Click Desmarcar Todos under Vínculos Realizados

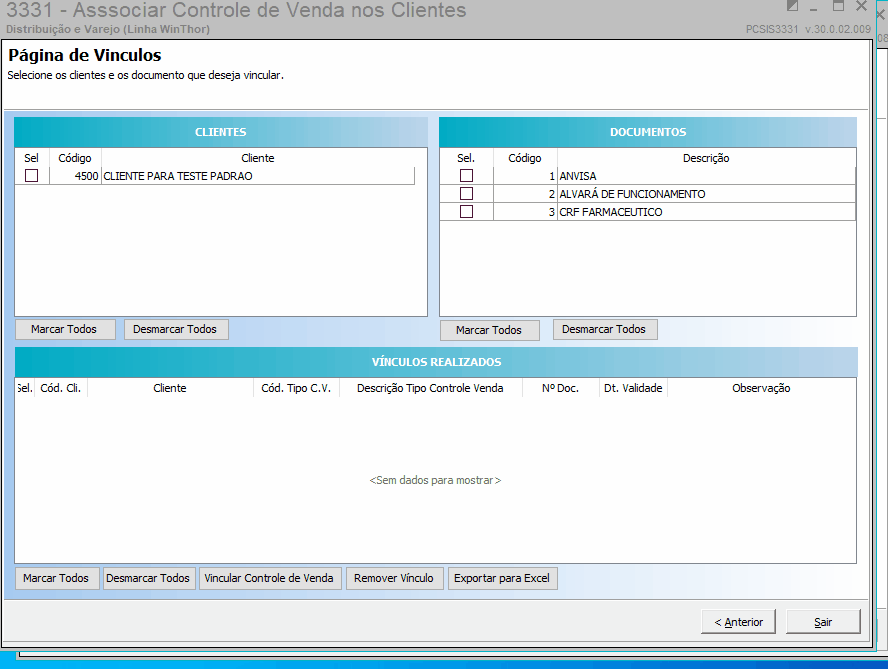[149, 578]
